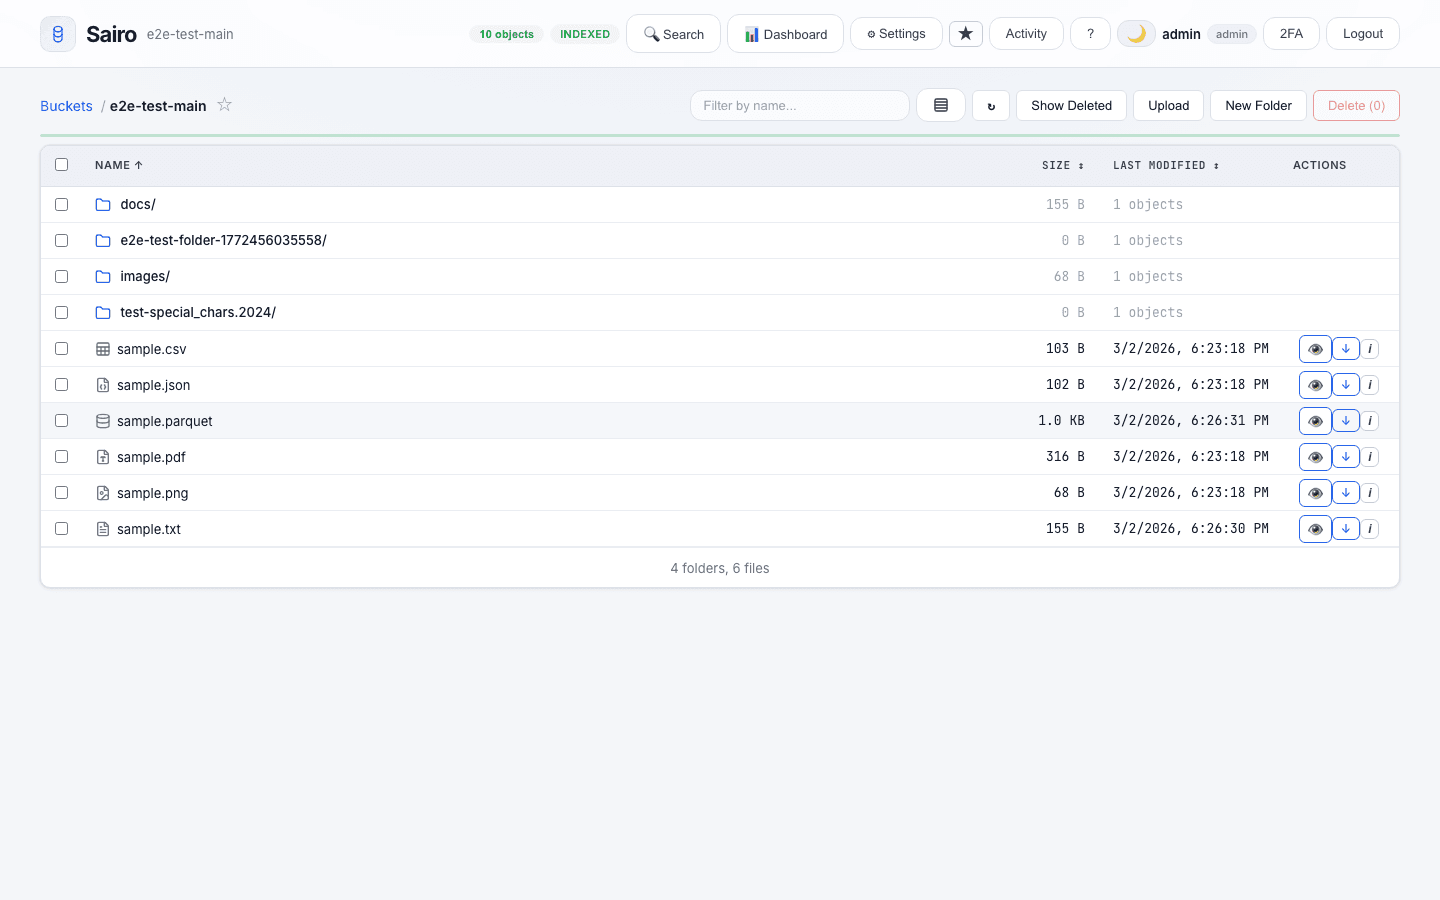The width and height of the screenshot is (1440, 900).
Task: Open the Dashboard
Action: point(785,34)
